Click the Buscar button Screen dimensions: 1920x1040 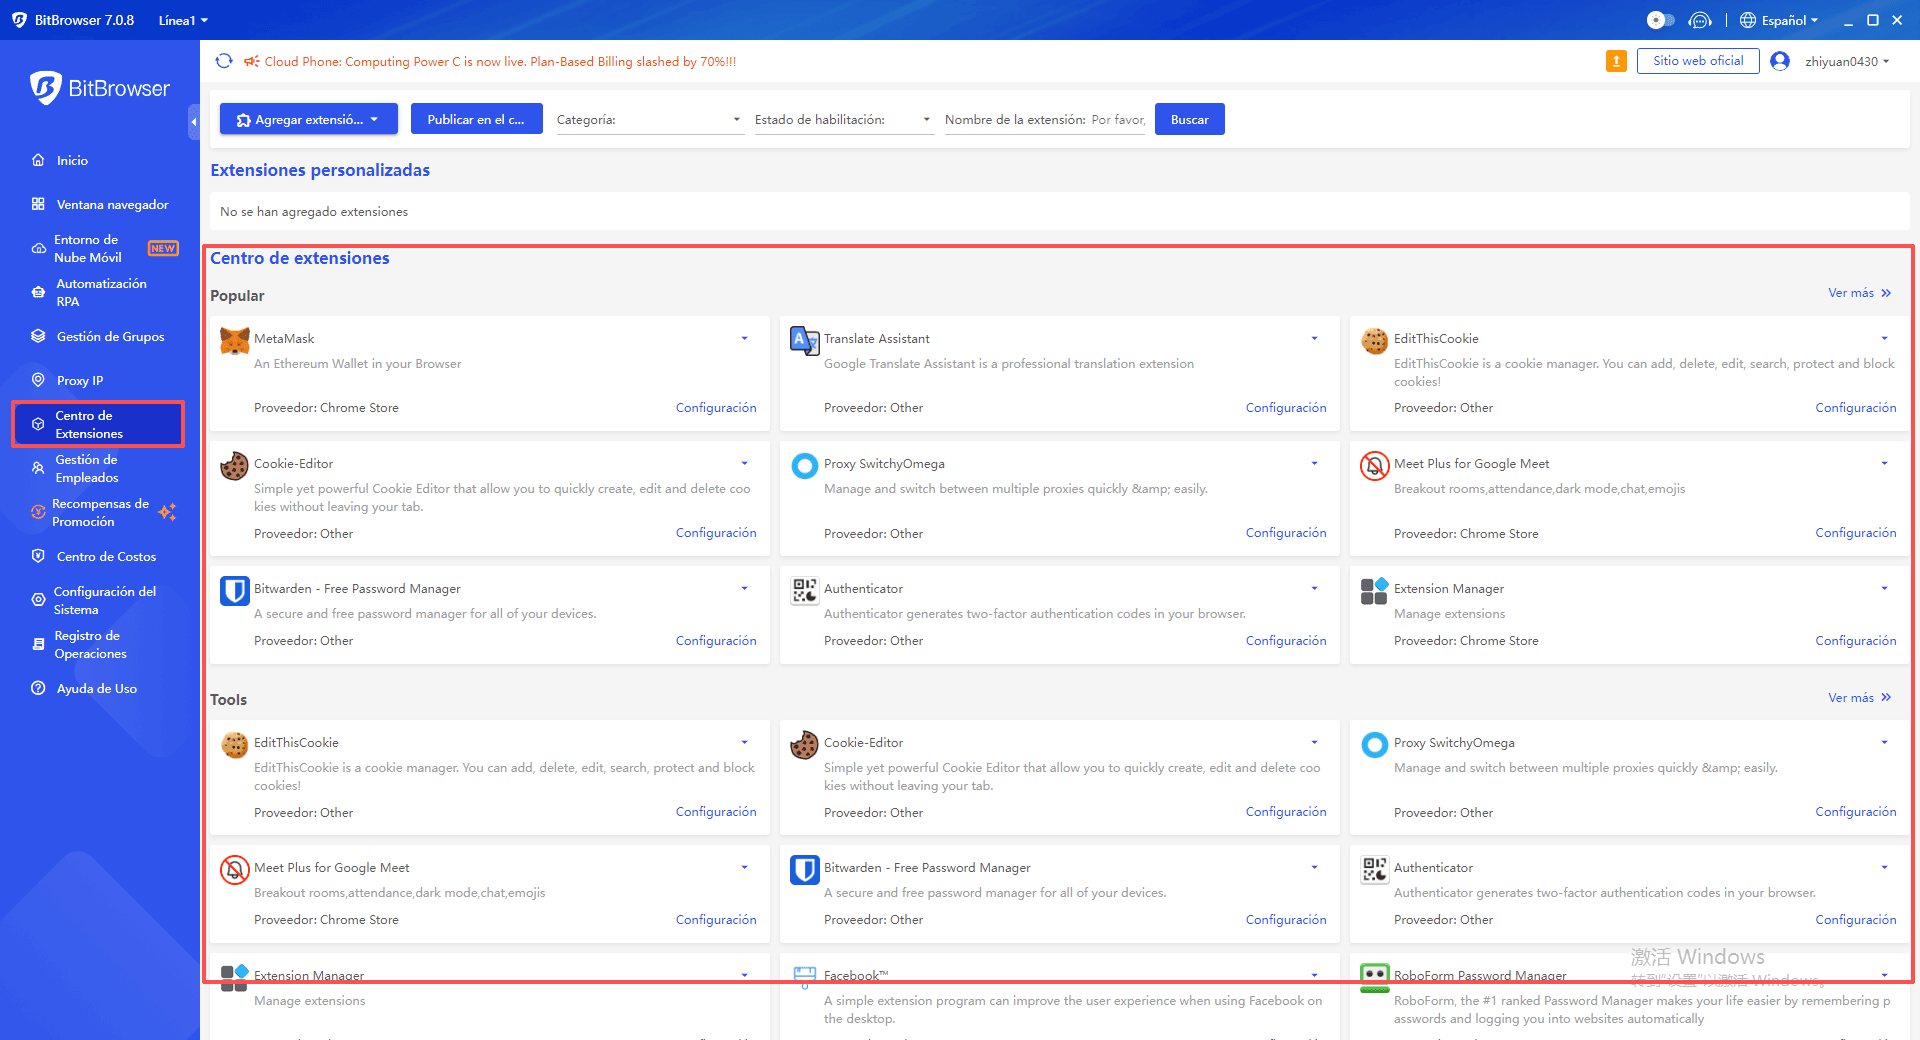(1189, 119)
